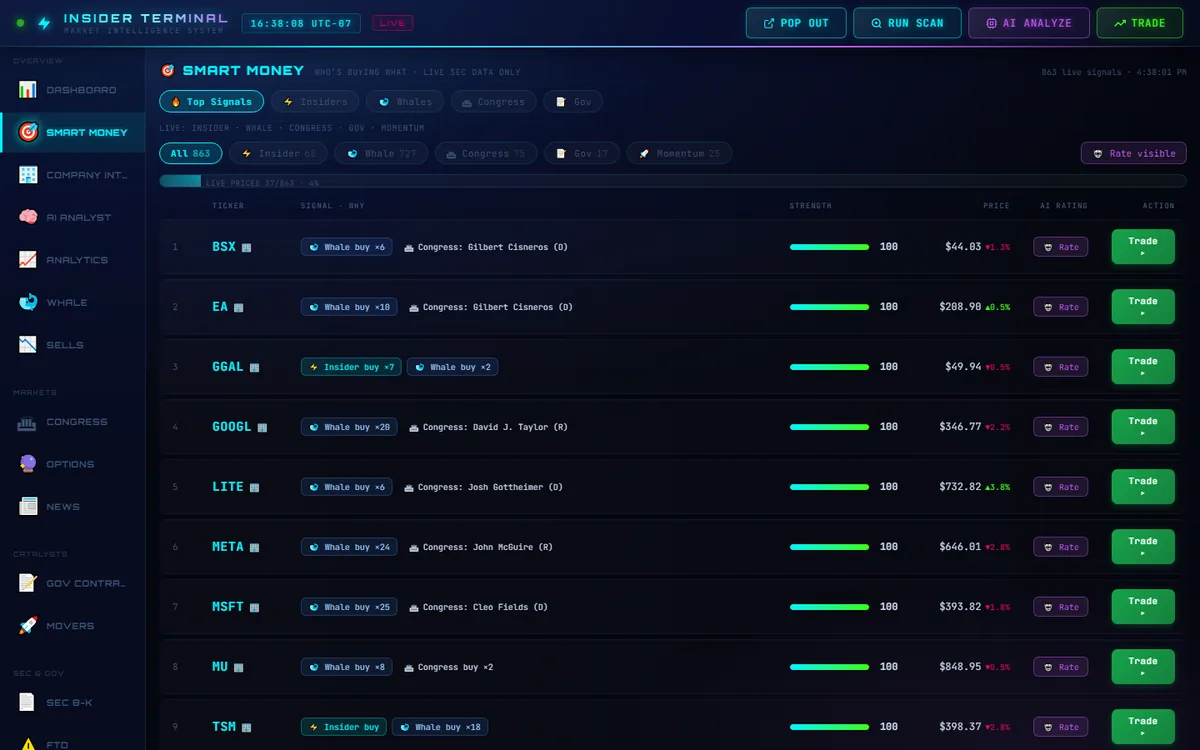The image size is (1200, 750).
Task: Open the Sells declining chart icon
Action: point(28,345)
